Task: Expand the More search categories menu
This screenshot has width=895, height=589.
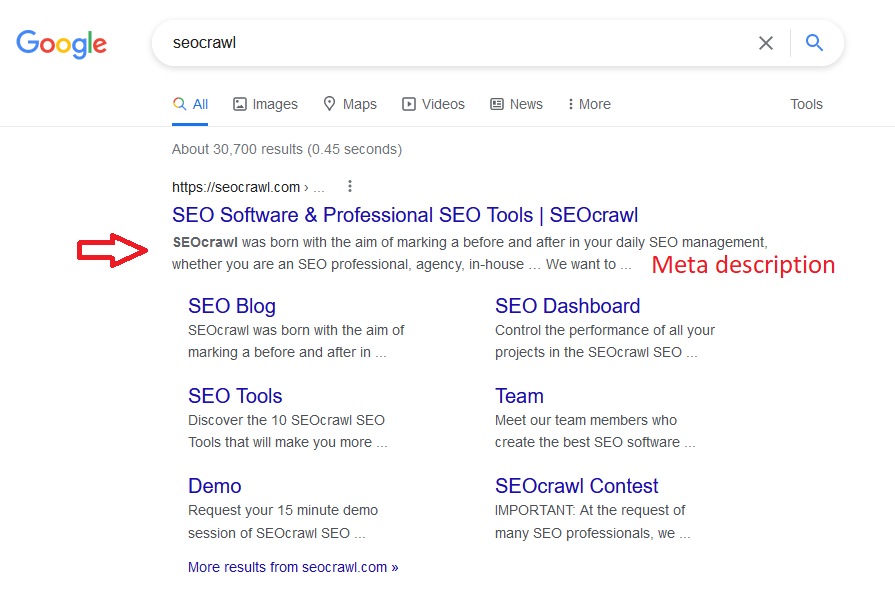Action: coord(588,103)
